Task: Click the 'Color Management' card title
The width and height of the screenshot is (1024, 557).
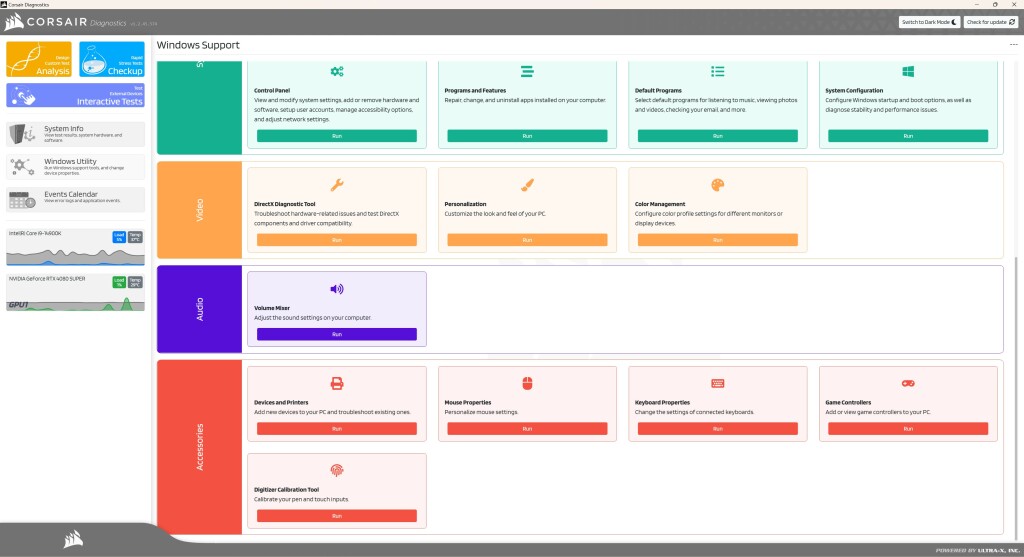Action: click(x=660, y=204)
